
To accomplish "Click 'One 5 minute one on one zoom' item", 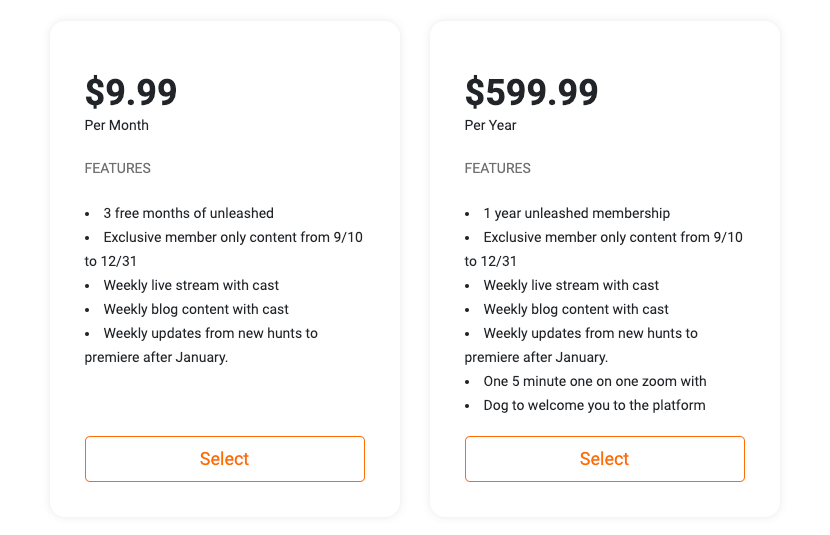I will coord(594,381).
